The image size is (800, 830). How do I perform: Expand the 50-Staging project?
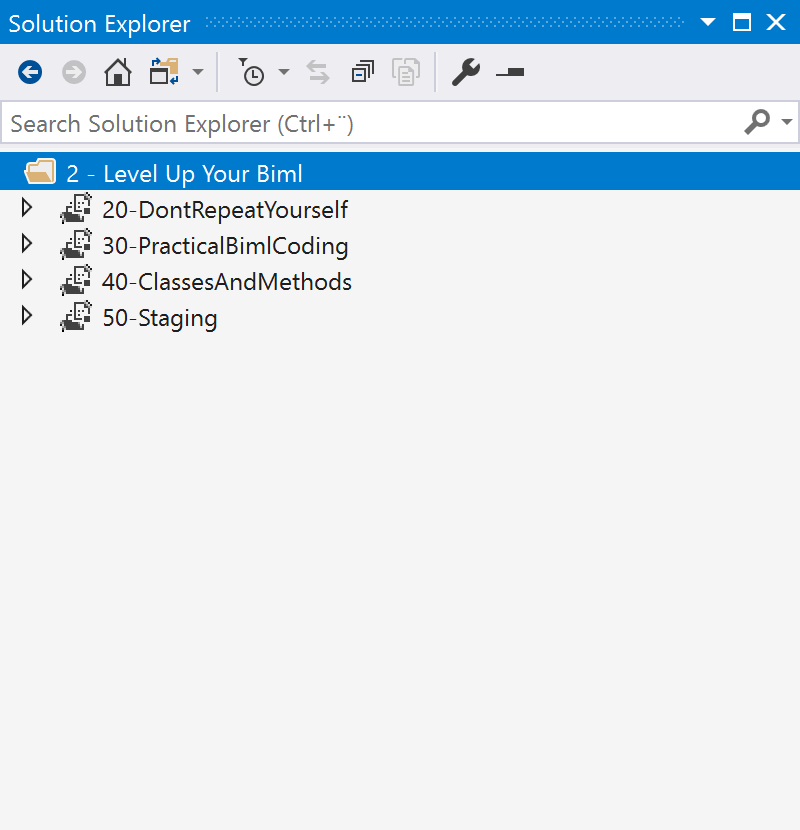pos(26,317)
